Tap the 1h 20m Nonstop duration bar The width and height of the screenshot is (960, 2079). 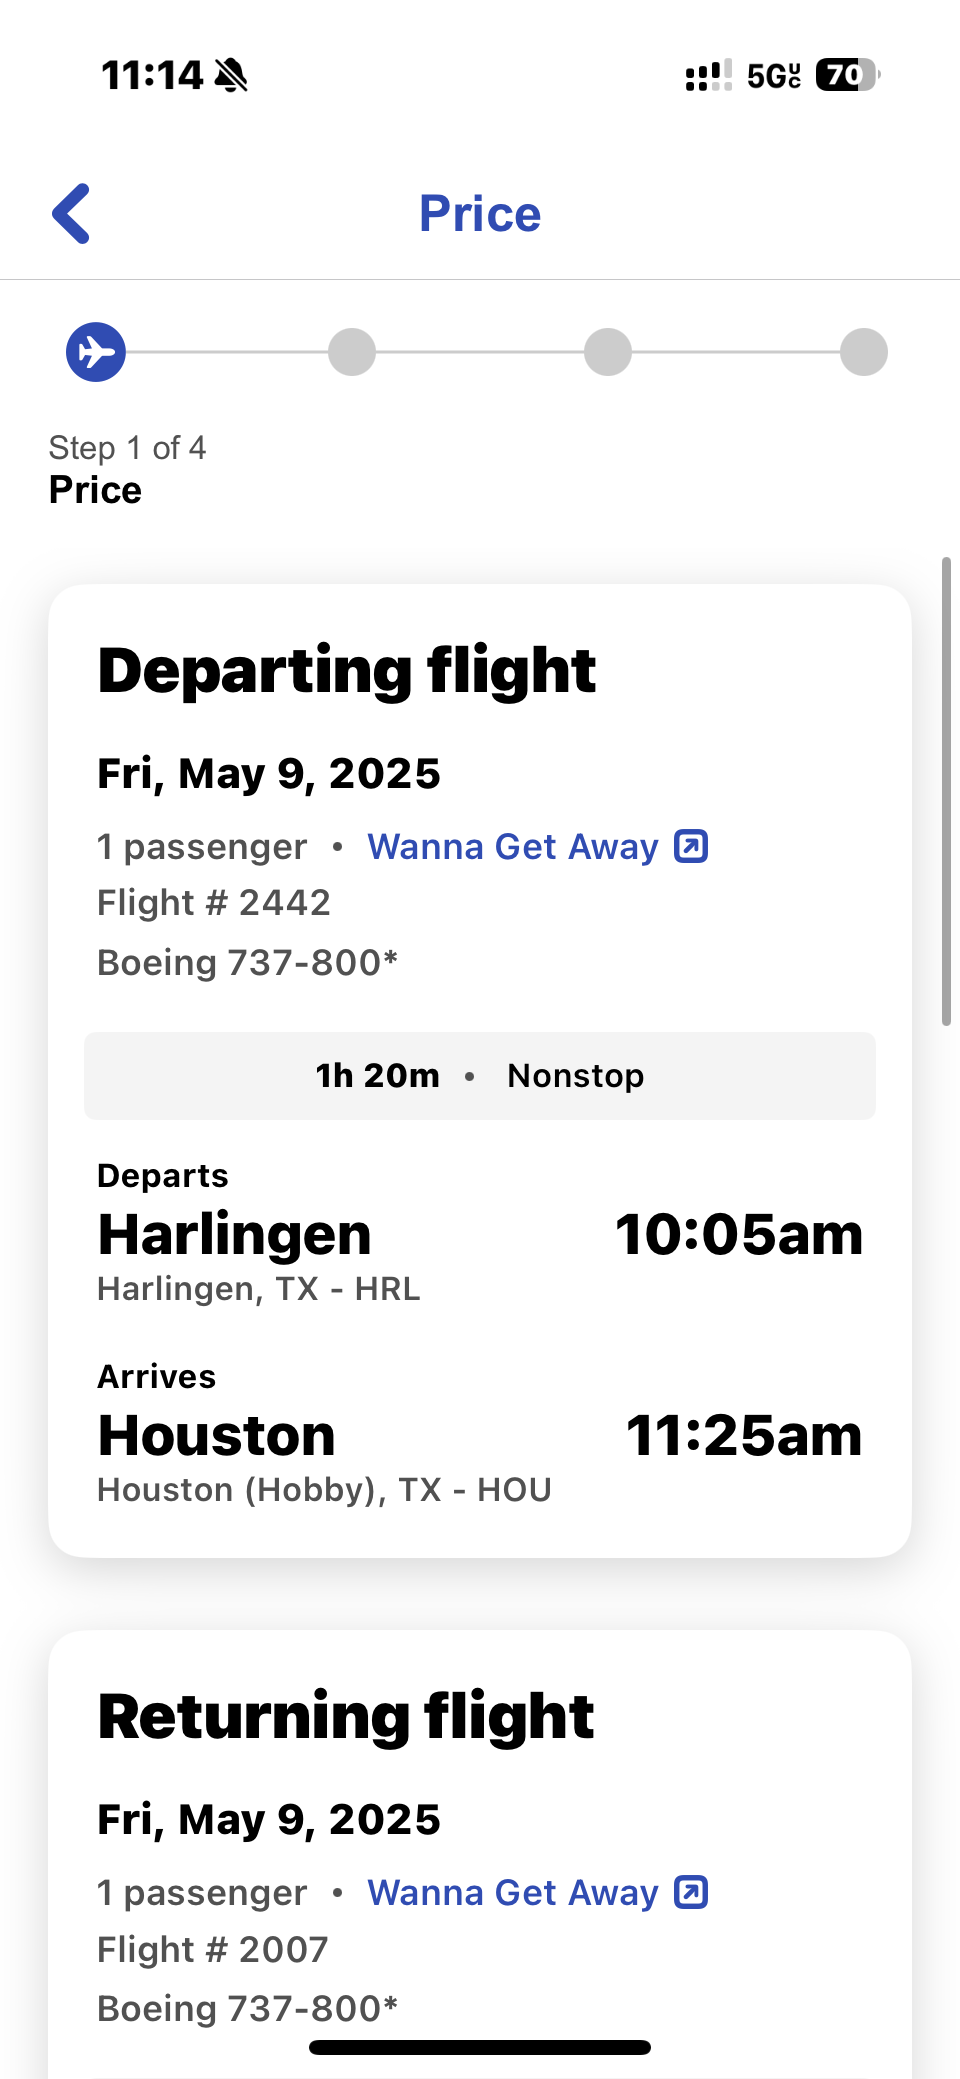tap(480, 1076)
